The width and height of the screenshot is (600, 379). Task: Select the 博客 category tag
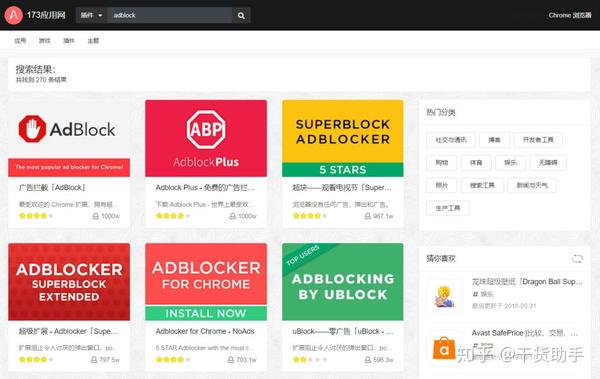point(494,140)
